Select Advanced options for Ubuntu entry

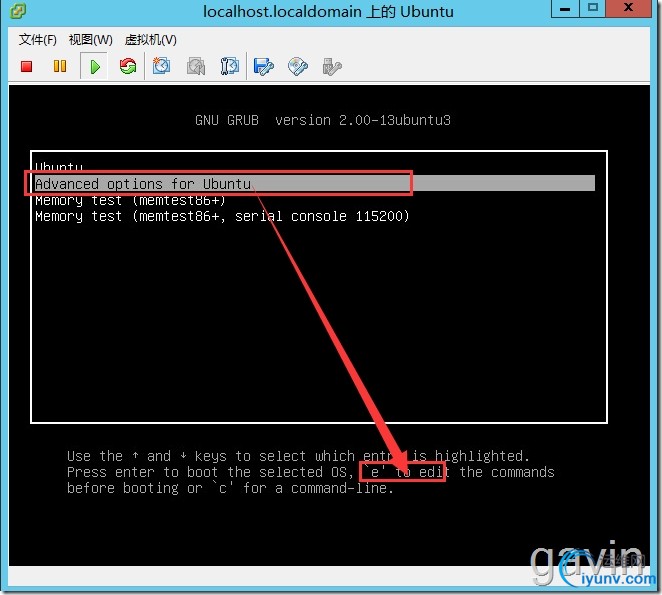(315, 183)
